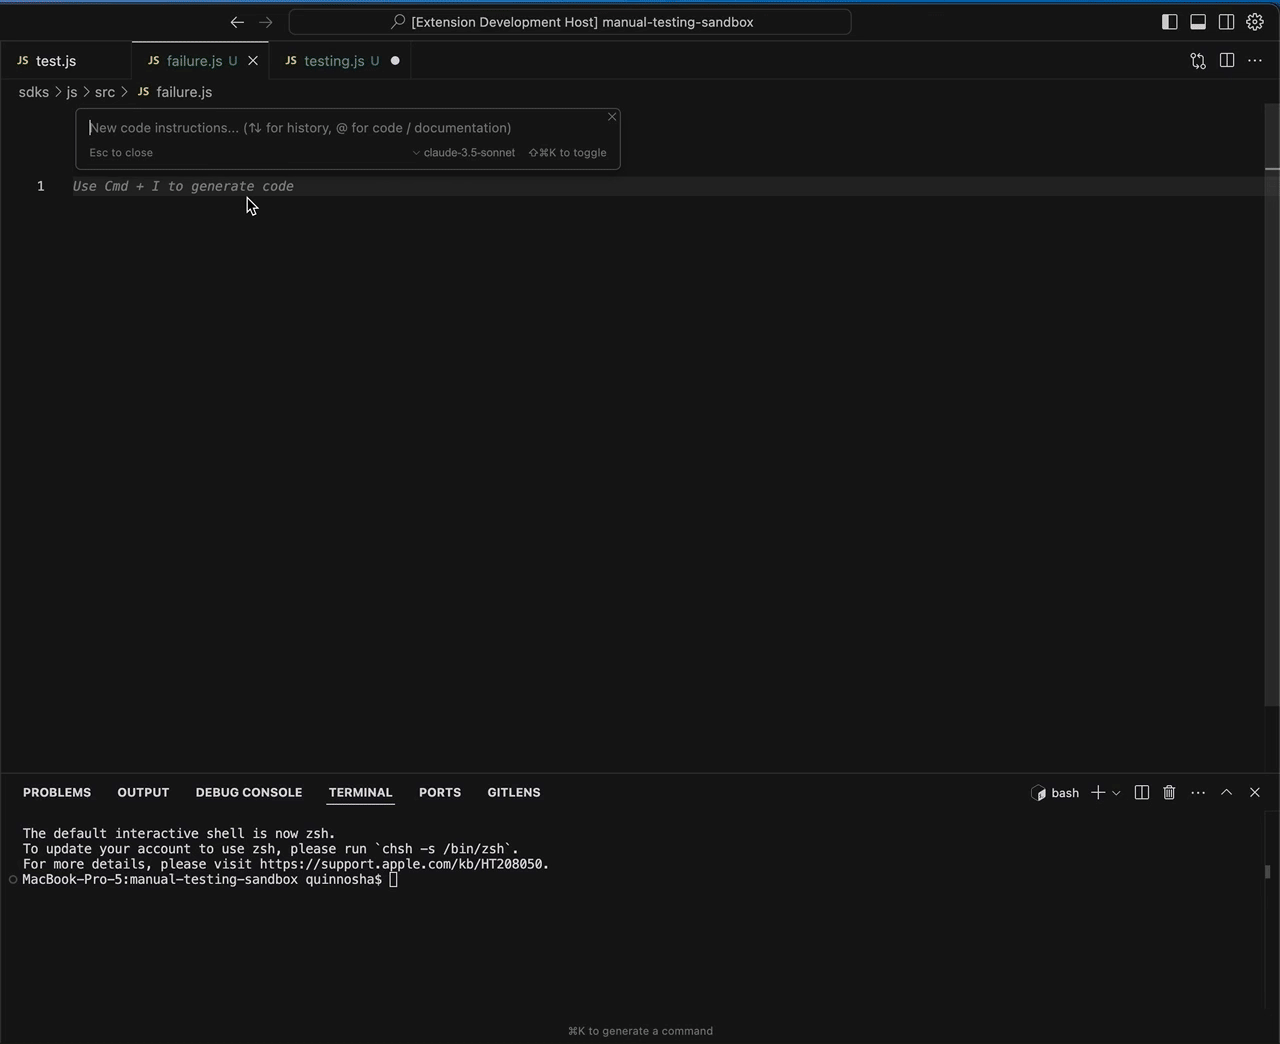The width and height of the screenshot is (1280, 1044).
Task: Toggle the inline chat with Esc to close
Action: point(121,152)
